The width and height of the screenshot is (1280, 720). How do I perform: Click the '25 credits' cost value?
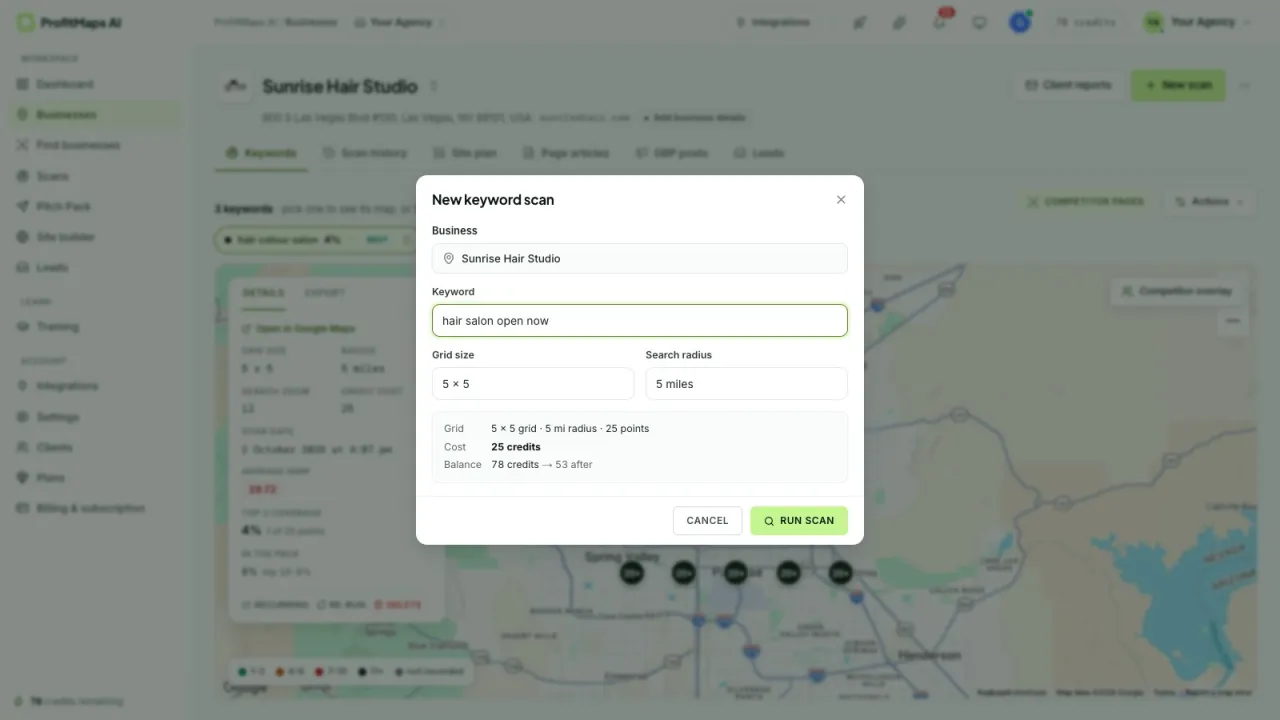[x=516, y=447]
